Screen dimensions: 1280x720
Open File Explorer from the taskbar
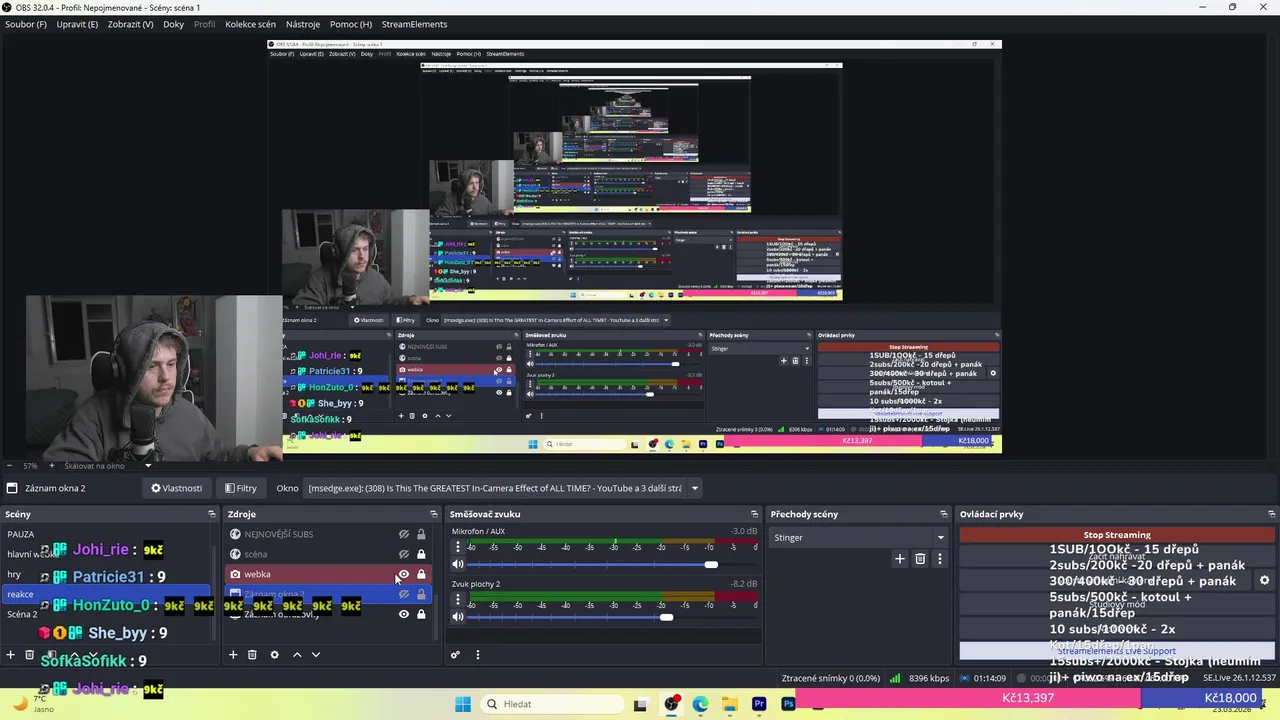coord(730,704)
